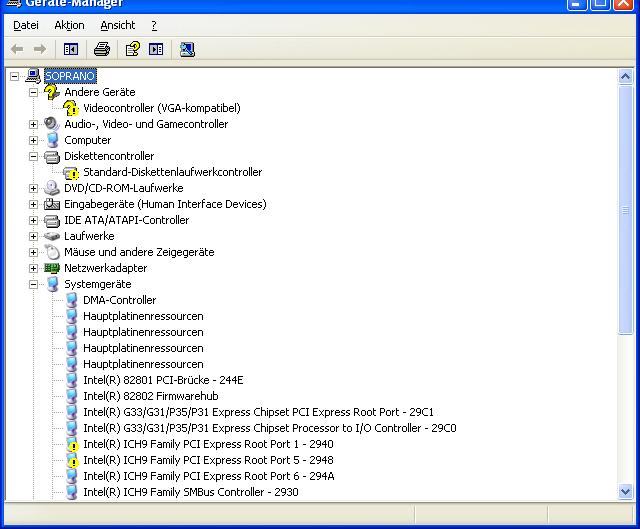The image size is (640, 529).
Task: Collapse the Diskettencontroller branch
Action: coord(33,156)
